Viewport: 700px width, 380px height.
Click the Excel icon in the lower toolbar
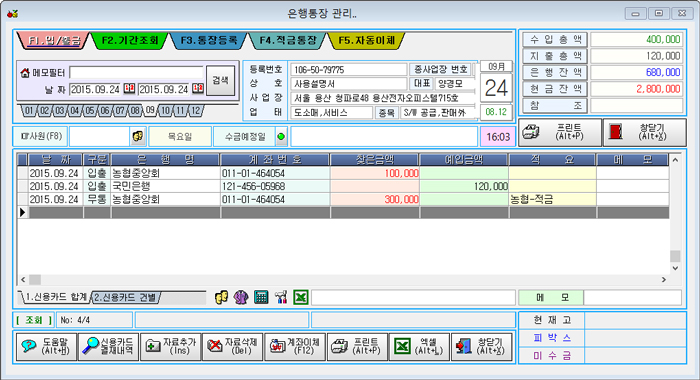point(301,297)
